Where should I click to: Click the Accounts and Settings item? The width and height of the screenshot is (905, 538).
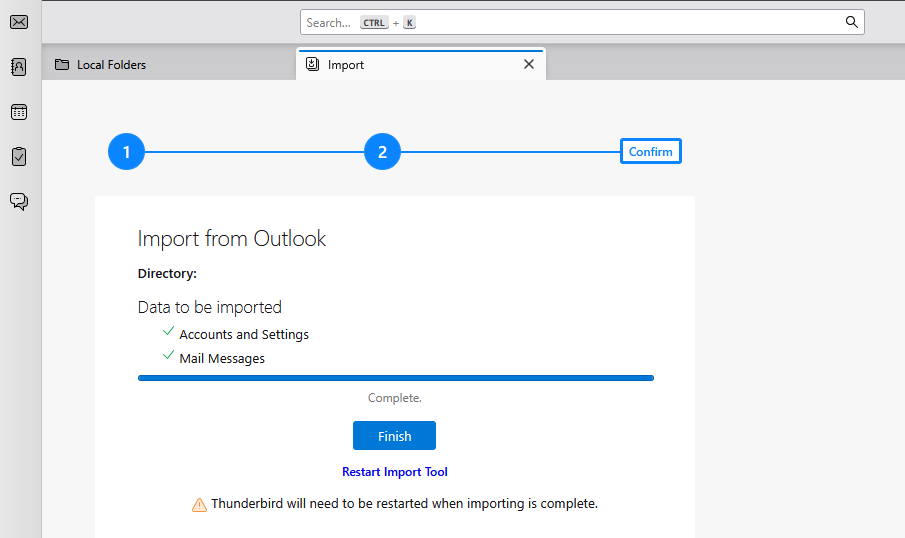(244, 335)
